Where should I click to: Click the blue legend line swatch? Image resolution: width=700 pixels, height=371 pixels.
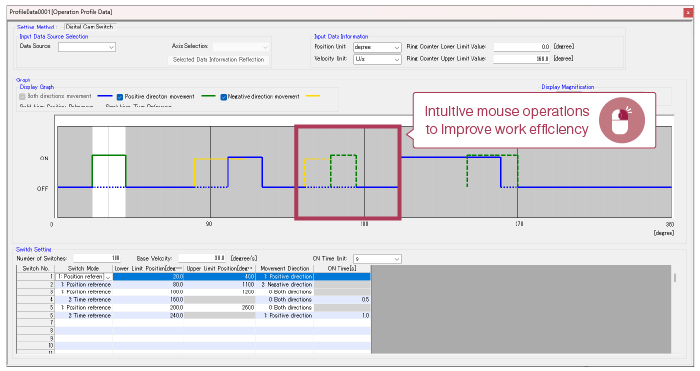click(x=105, y=96)
